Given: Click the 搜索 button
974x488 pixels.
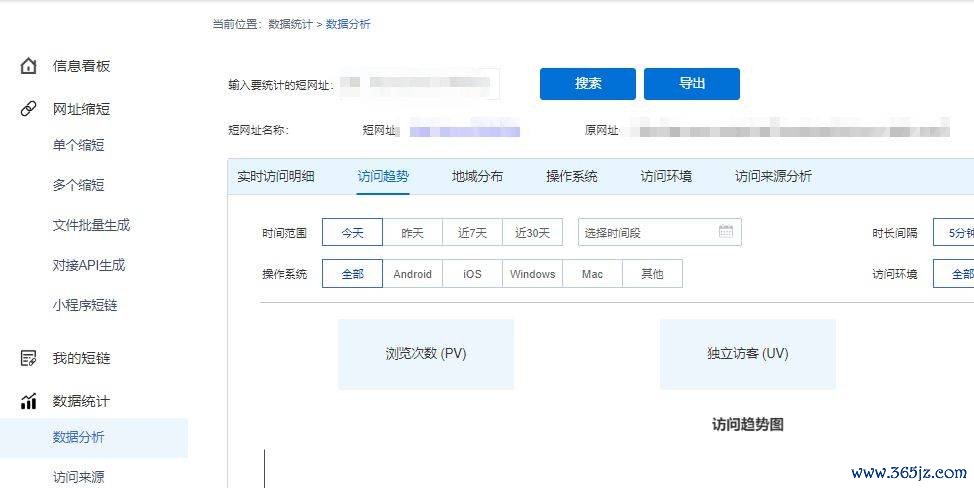Looking at the screenshot, I should 588,84.
